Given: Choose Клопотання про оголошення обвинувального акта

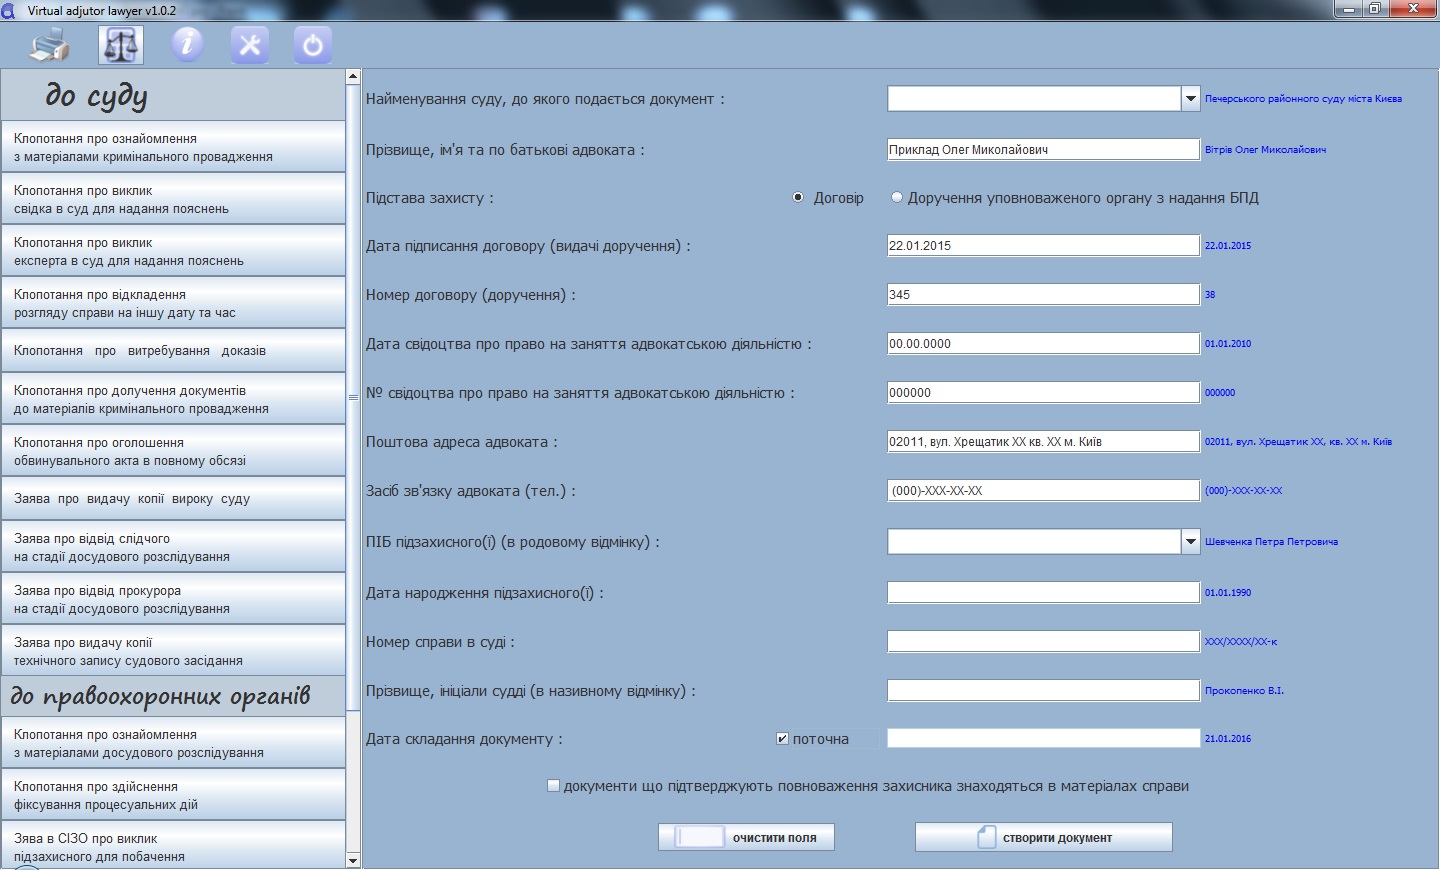Looking at the screenshot, I should click(x=173, y=452).
